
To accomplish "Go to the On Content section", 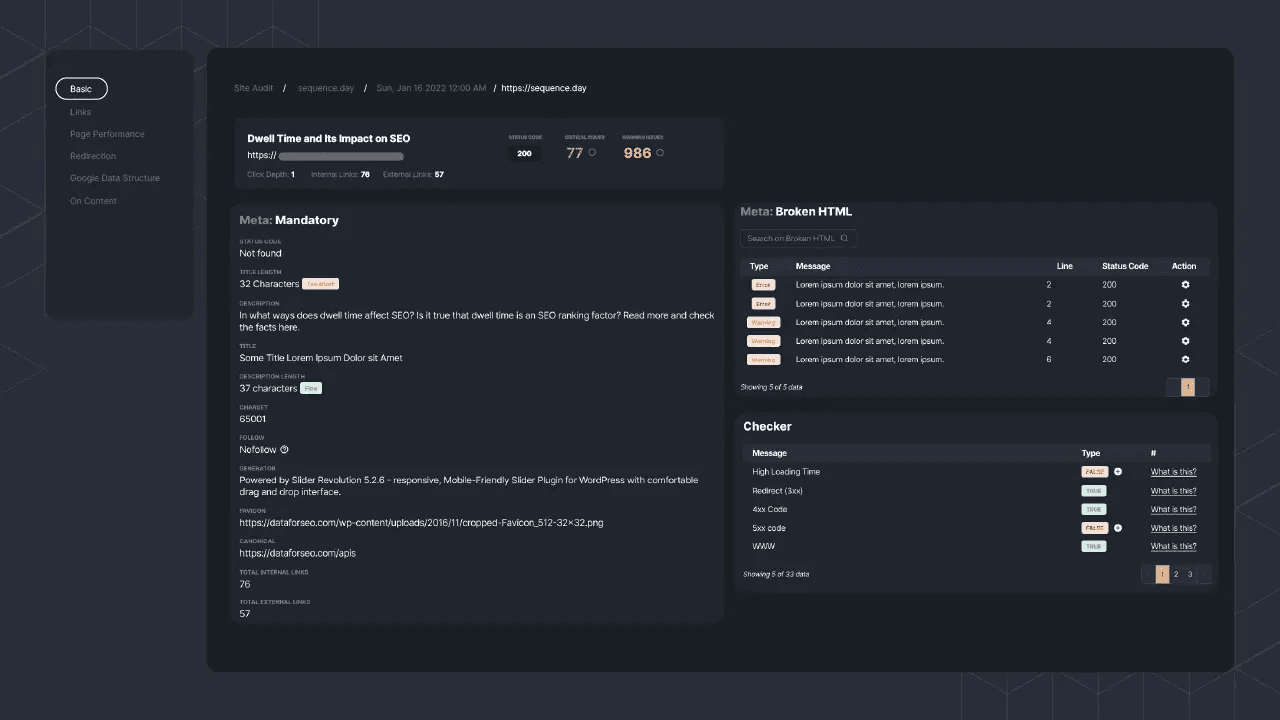I will tap(93, 201).
